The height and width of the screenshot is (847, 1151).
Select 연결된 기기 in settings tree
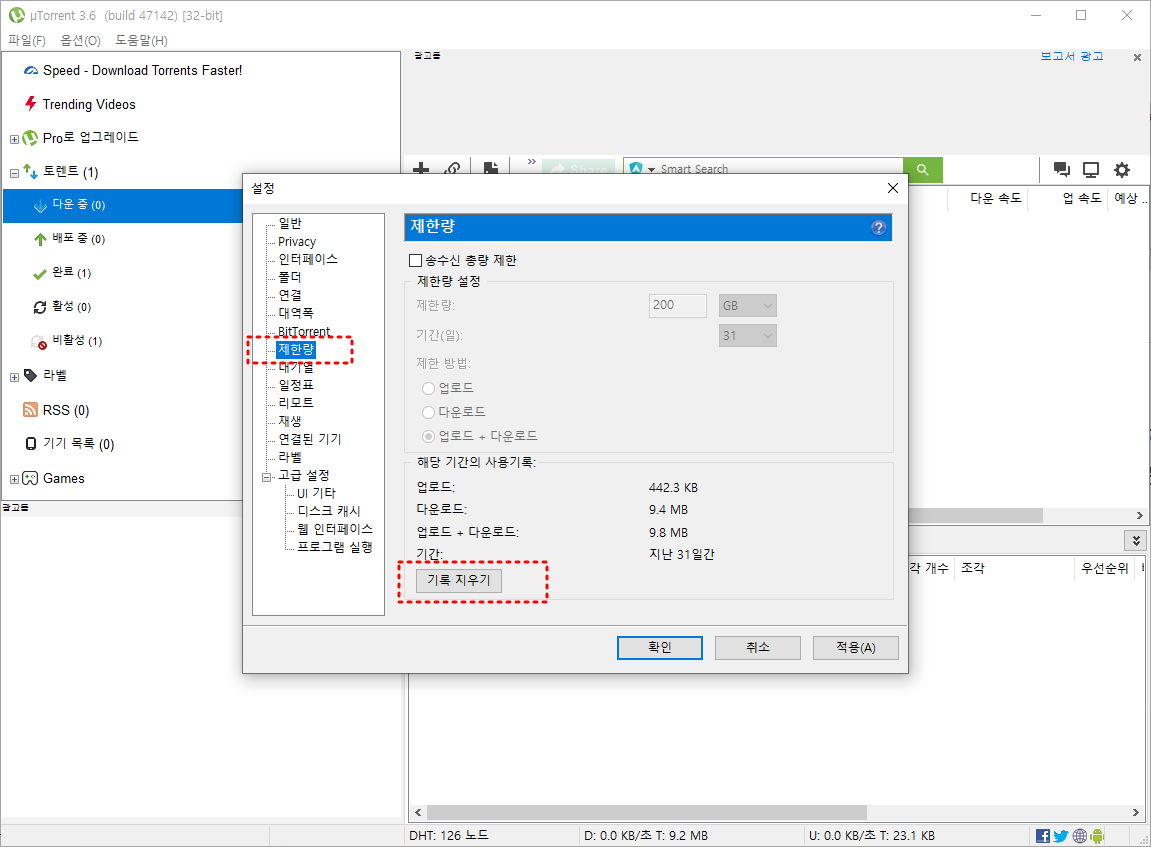[x=309, y=439]
